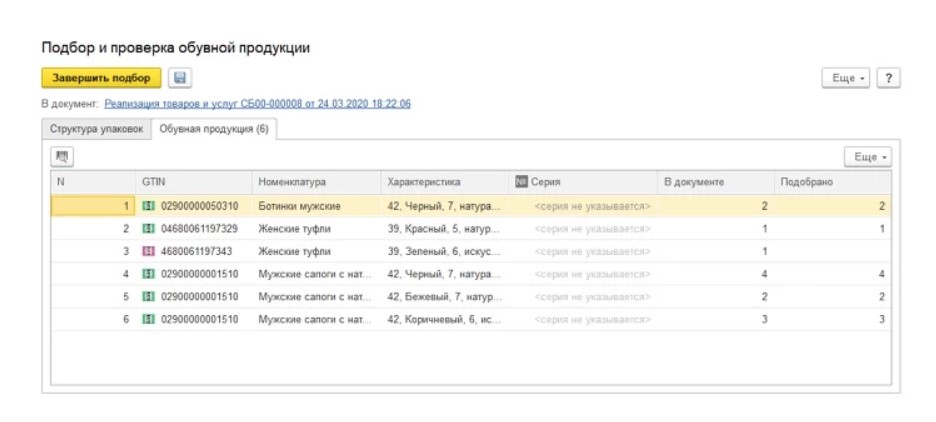Image resolution: width=936 pixels, height=422 pixels.
Task: Sort by the Номенклатура column header
Action: pyautogui.click(x=292, y=182)
